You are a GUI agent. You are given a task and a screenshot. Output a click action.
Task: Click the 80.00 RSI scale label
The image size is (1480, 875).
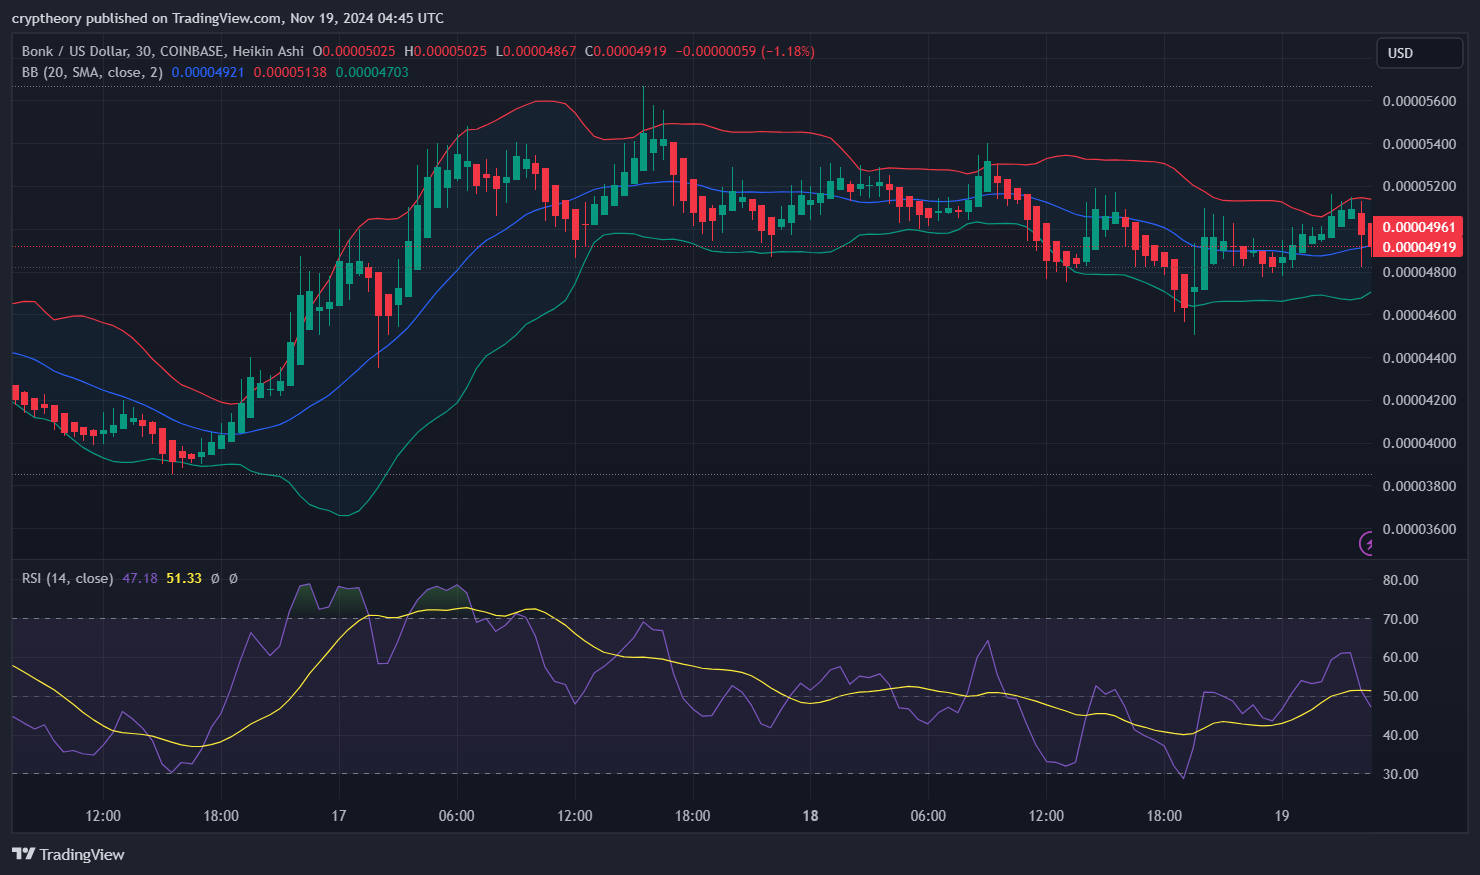click(x=1400, y=580)
